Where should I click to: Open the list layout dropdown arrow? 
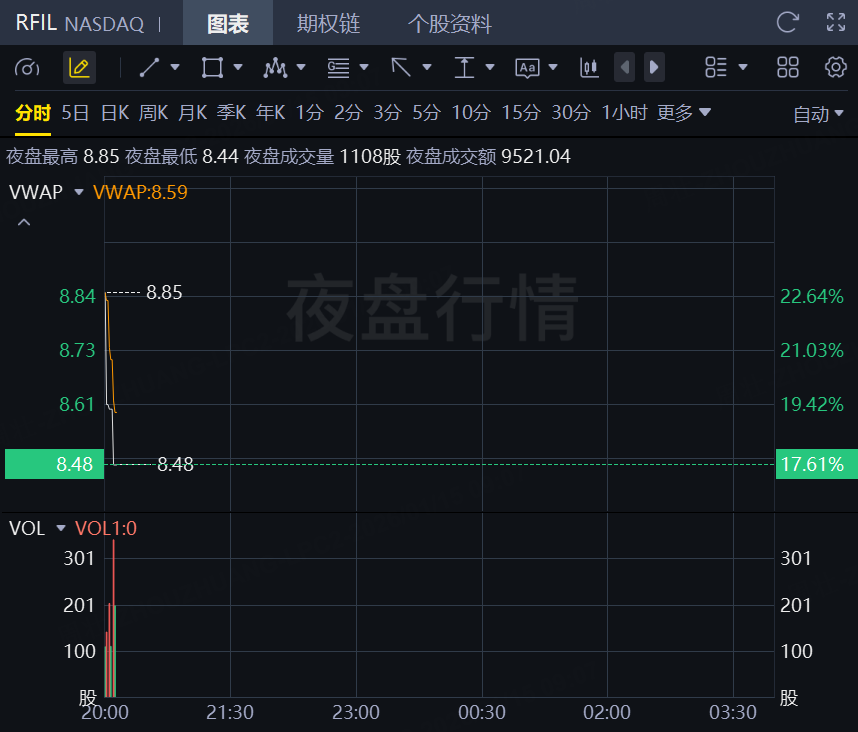point(742,68)
